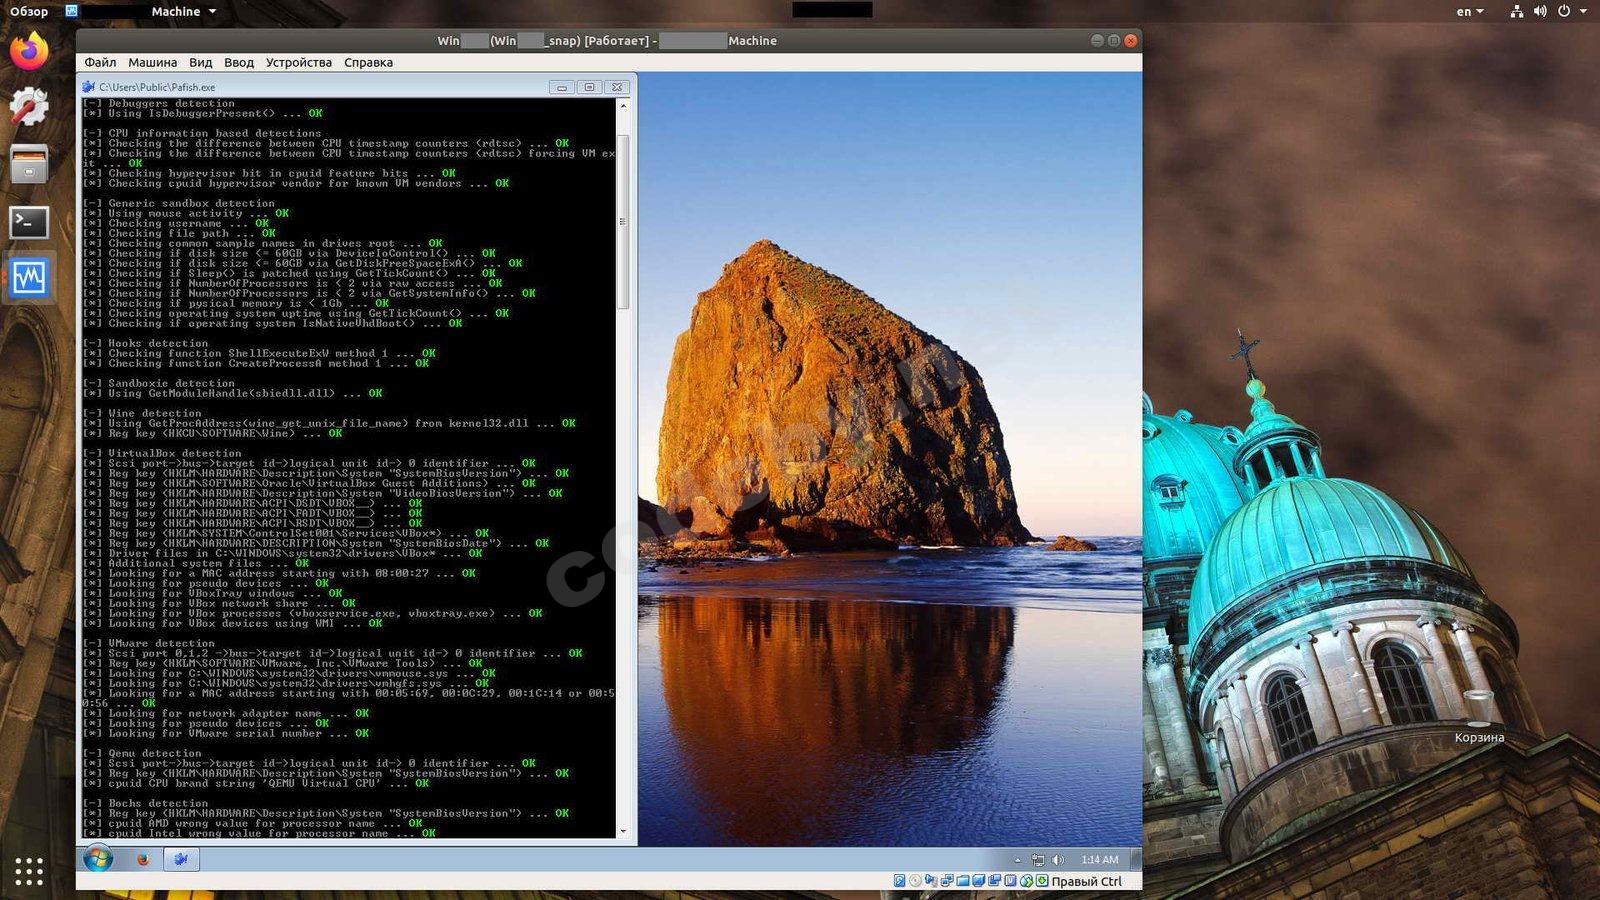The height and width of the screenshot is (900, 1600).
Task: Close the Pafish.exe console window
Action: coord(618,87)
